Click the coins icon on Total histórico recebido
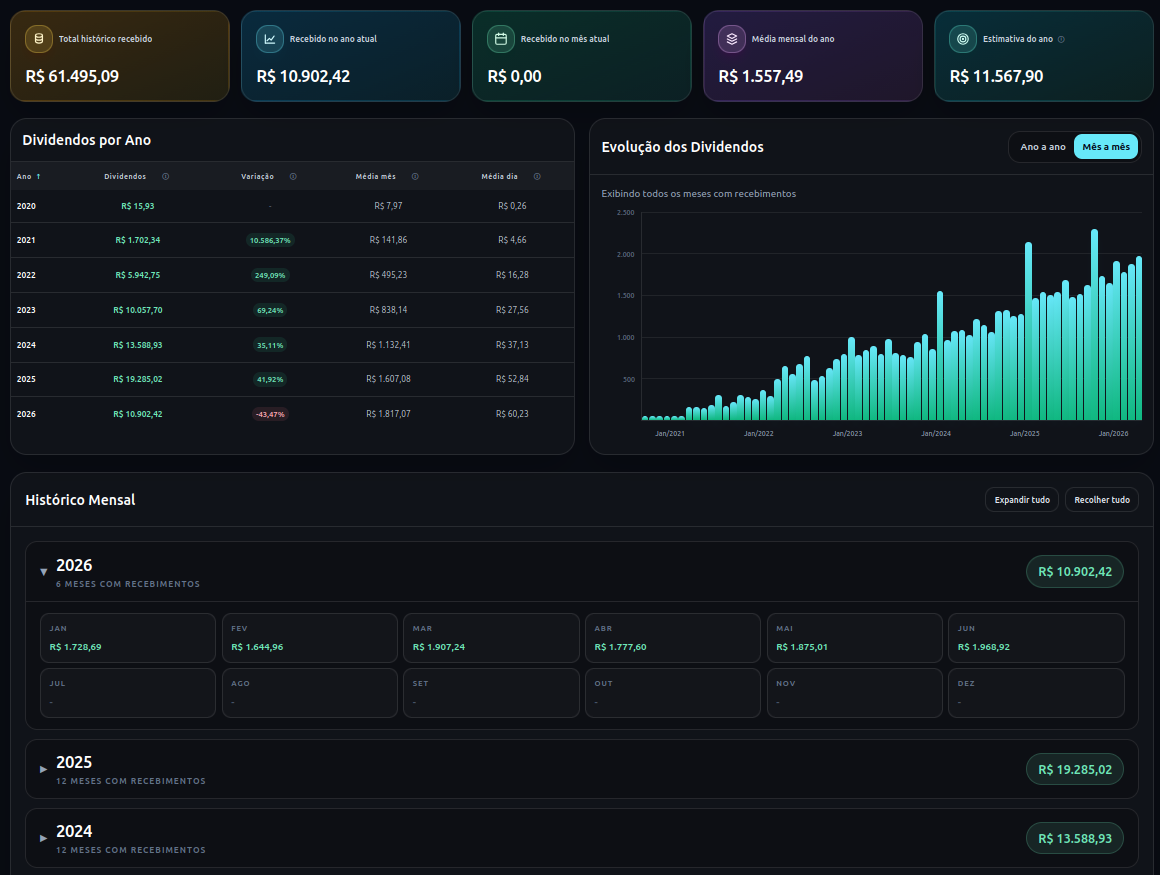The width and height of the screenshot is (1160, 875). point(38,39)
